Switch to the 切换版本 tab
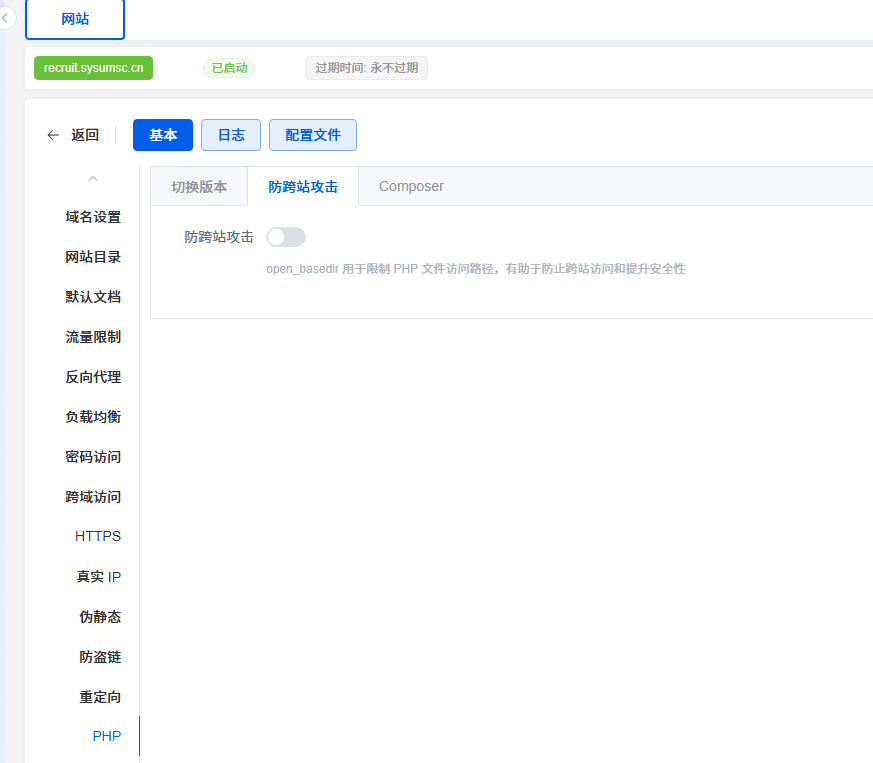Image resolution: width=873 pixels, height=763 pixels. [x=199, y=186]
